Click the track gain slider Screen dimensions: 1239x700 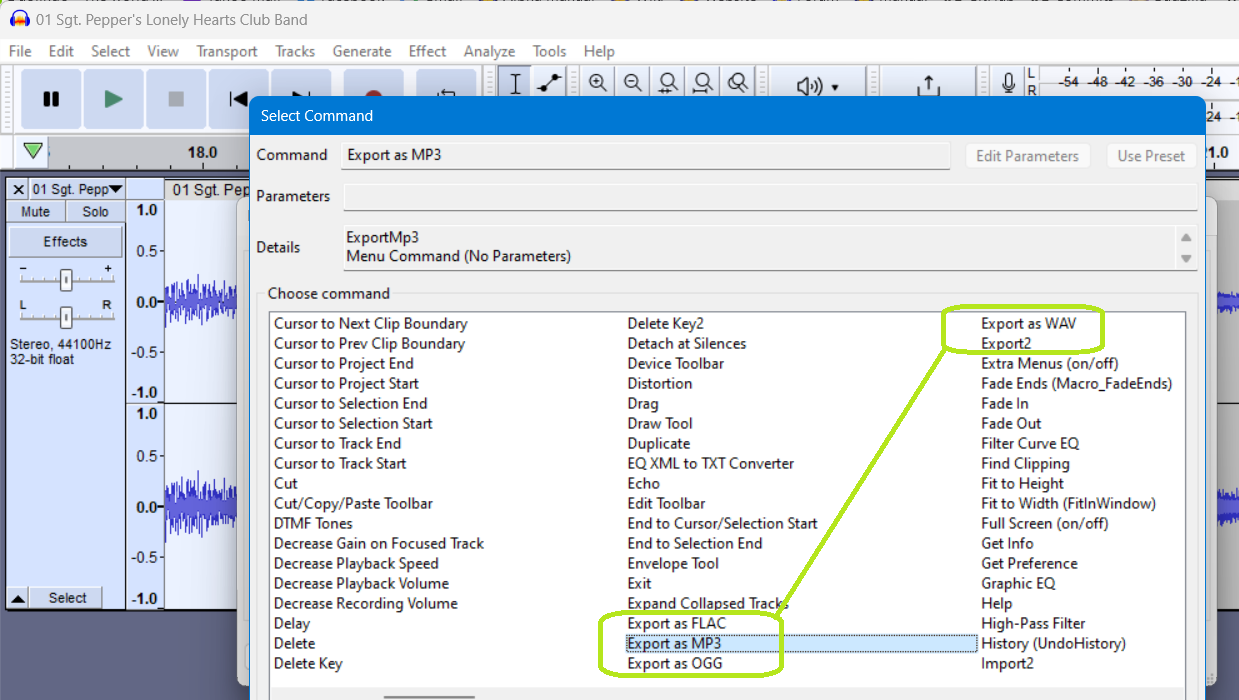66,279
